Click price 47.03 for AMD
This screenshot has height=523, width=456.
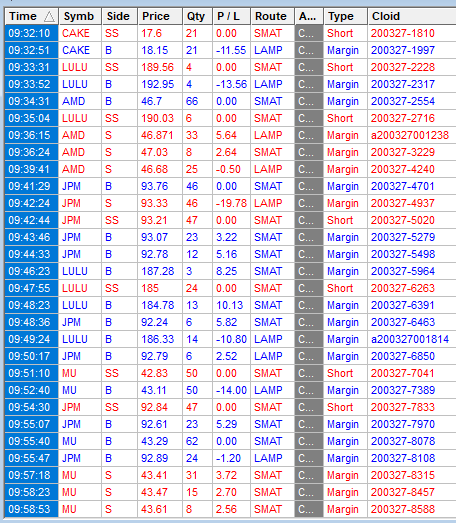154,152
